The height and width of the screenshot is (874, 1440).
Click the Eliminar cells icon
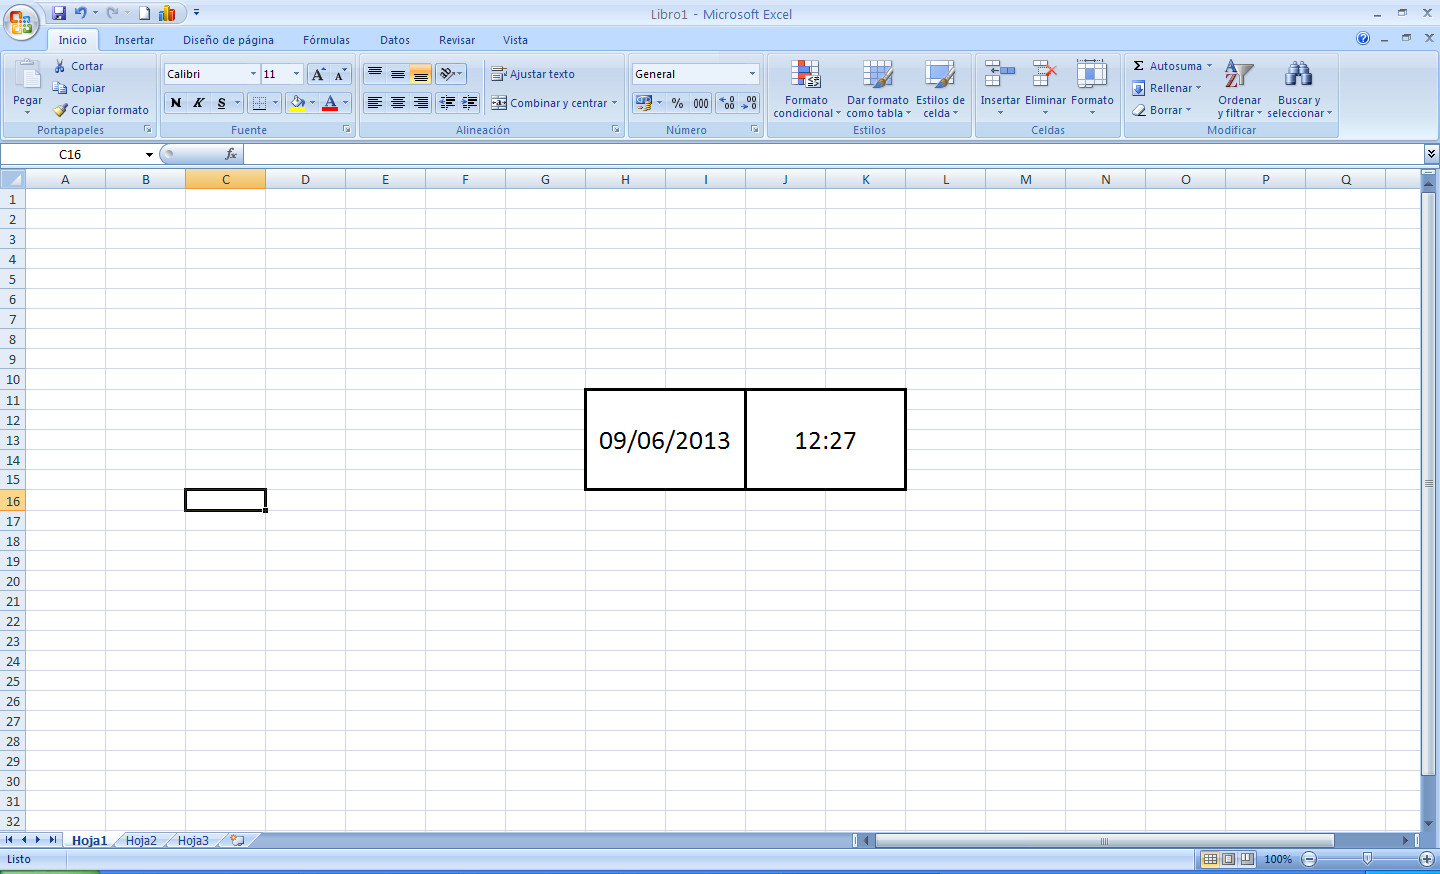coord(1045,85)
